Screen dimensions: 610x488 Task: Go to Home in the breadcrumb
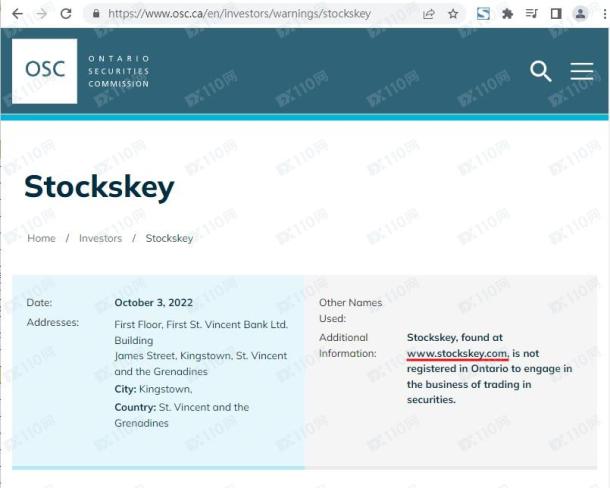[x=42, y=238]
